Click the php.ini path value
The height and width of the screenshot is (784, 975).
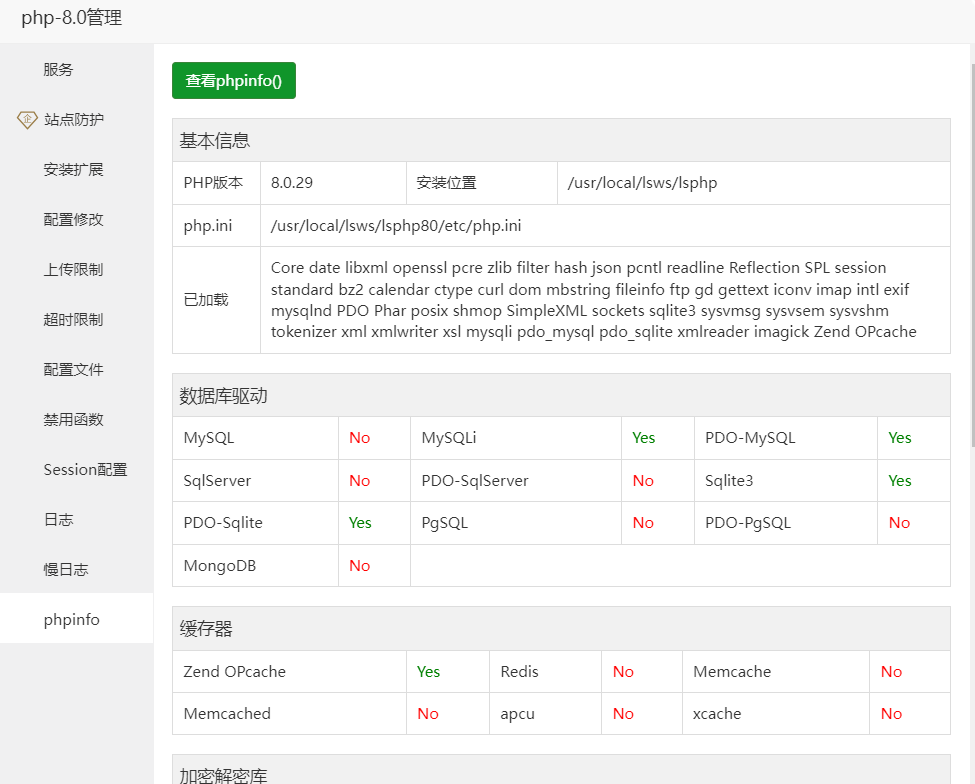point(395,226)
